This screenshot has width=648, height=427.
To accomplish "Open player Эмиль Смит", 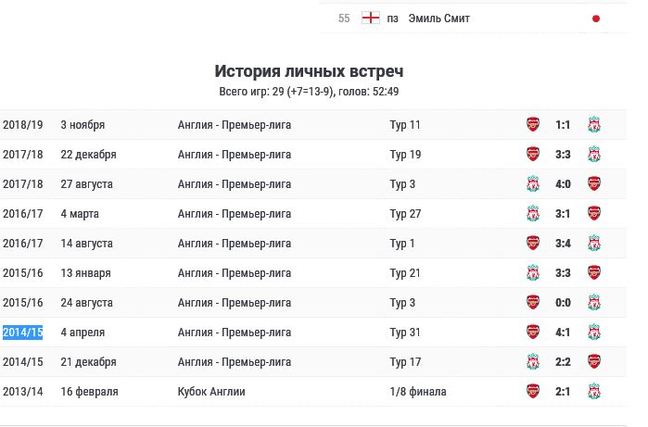I will (x=439, y=18).
